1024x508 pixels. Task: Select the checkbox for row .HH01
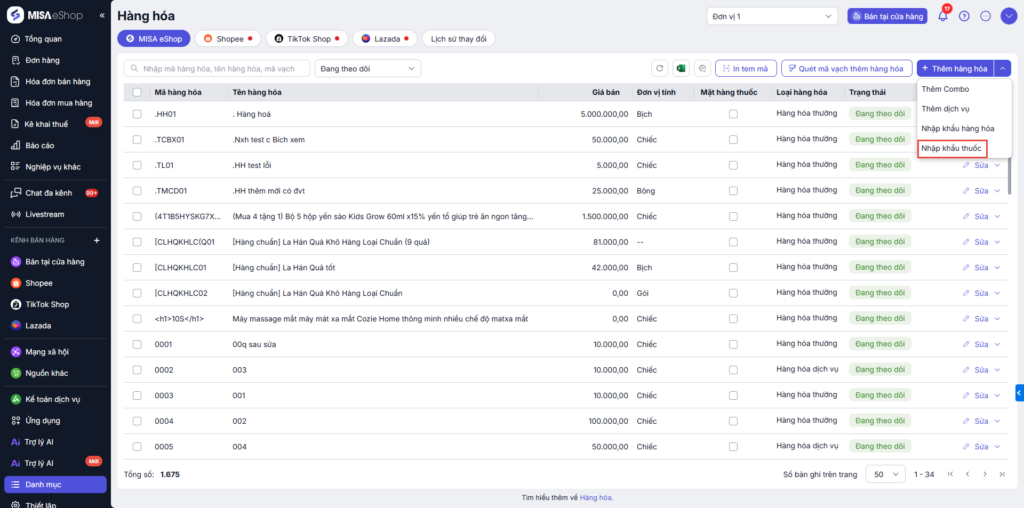(x=137, y=114)
